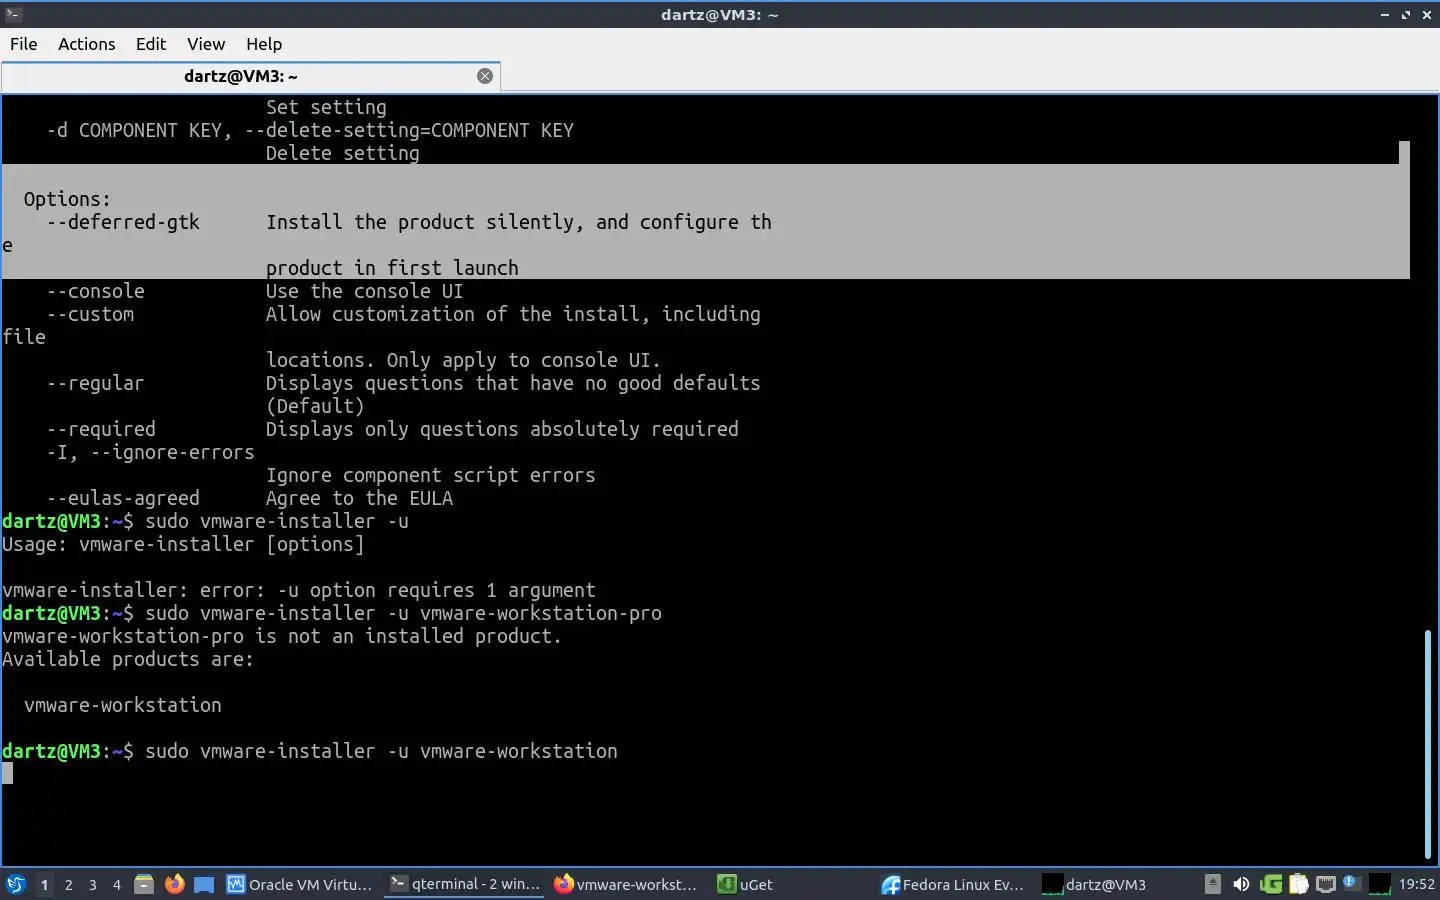
Task: Open the Lubuntu start menu icon
Action: point(15,884)
